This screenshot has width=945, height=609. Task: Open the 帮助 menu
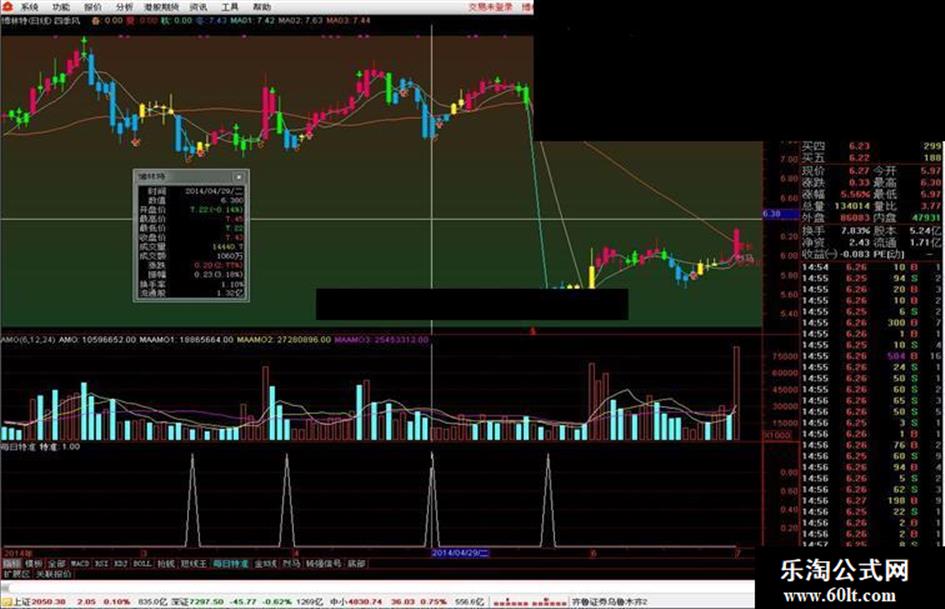(x=262, y=7)
